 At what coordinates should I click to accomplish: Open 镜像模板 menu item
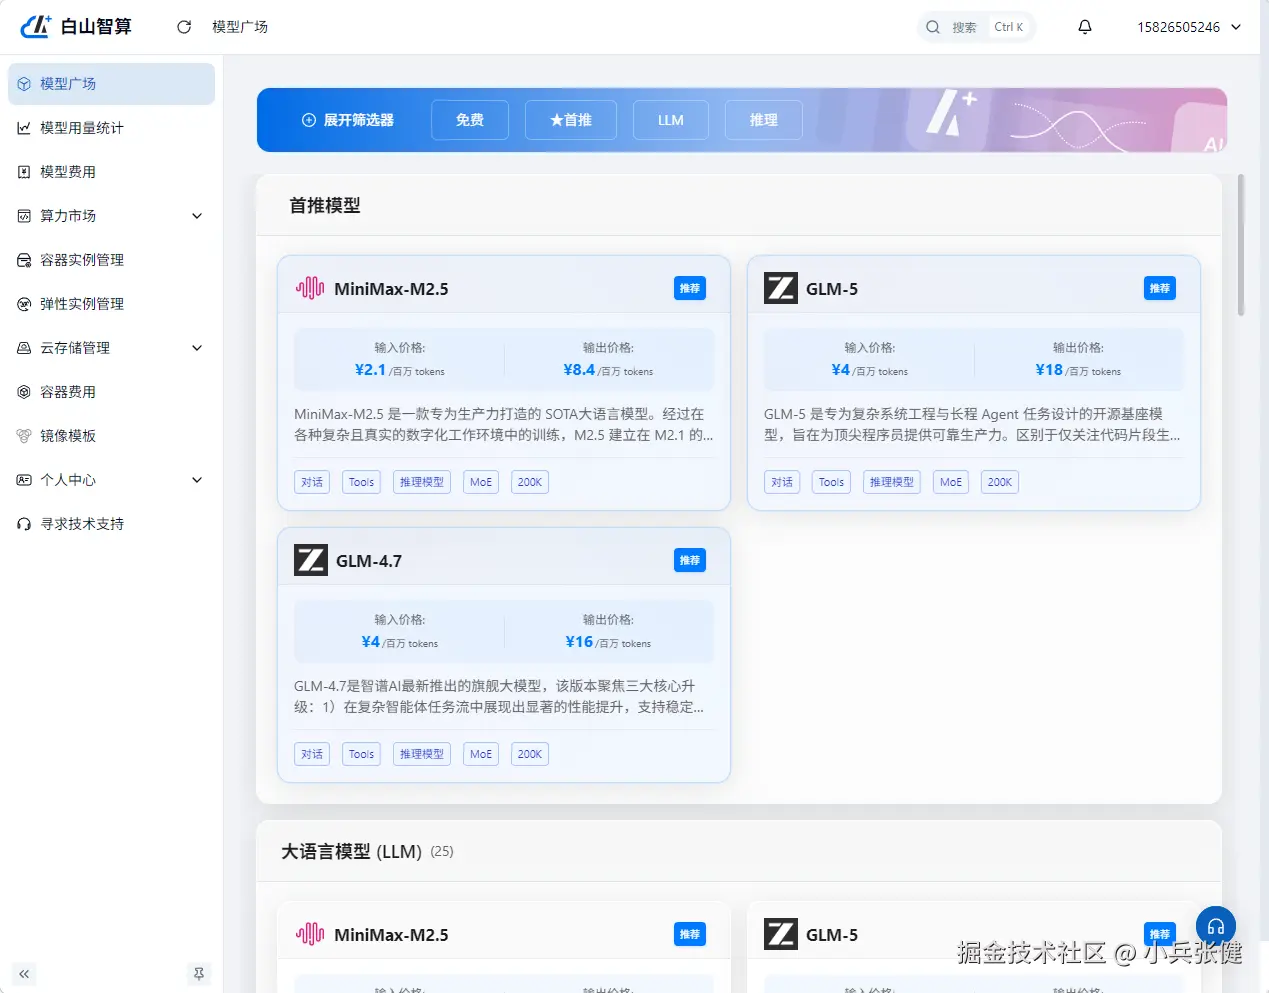pos(111,436)
